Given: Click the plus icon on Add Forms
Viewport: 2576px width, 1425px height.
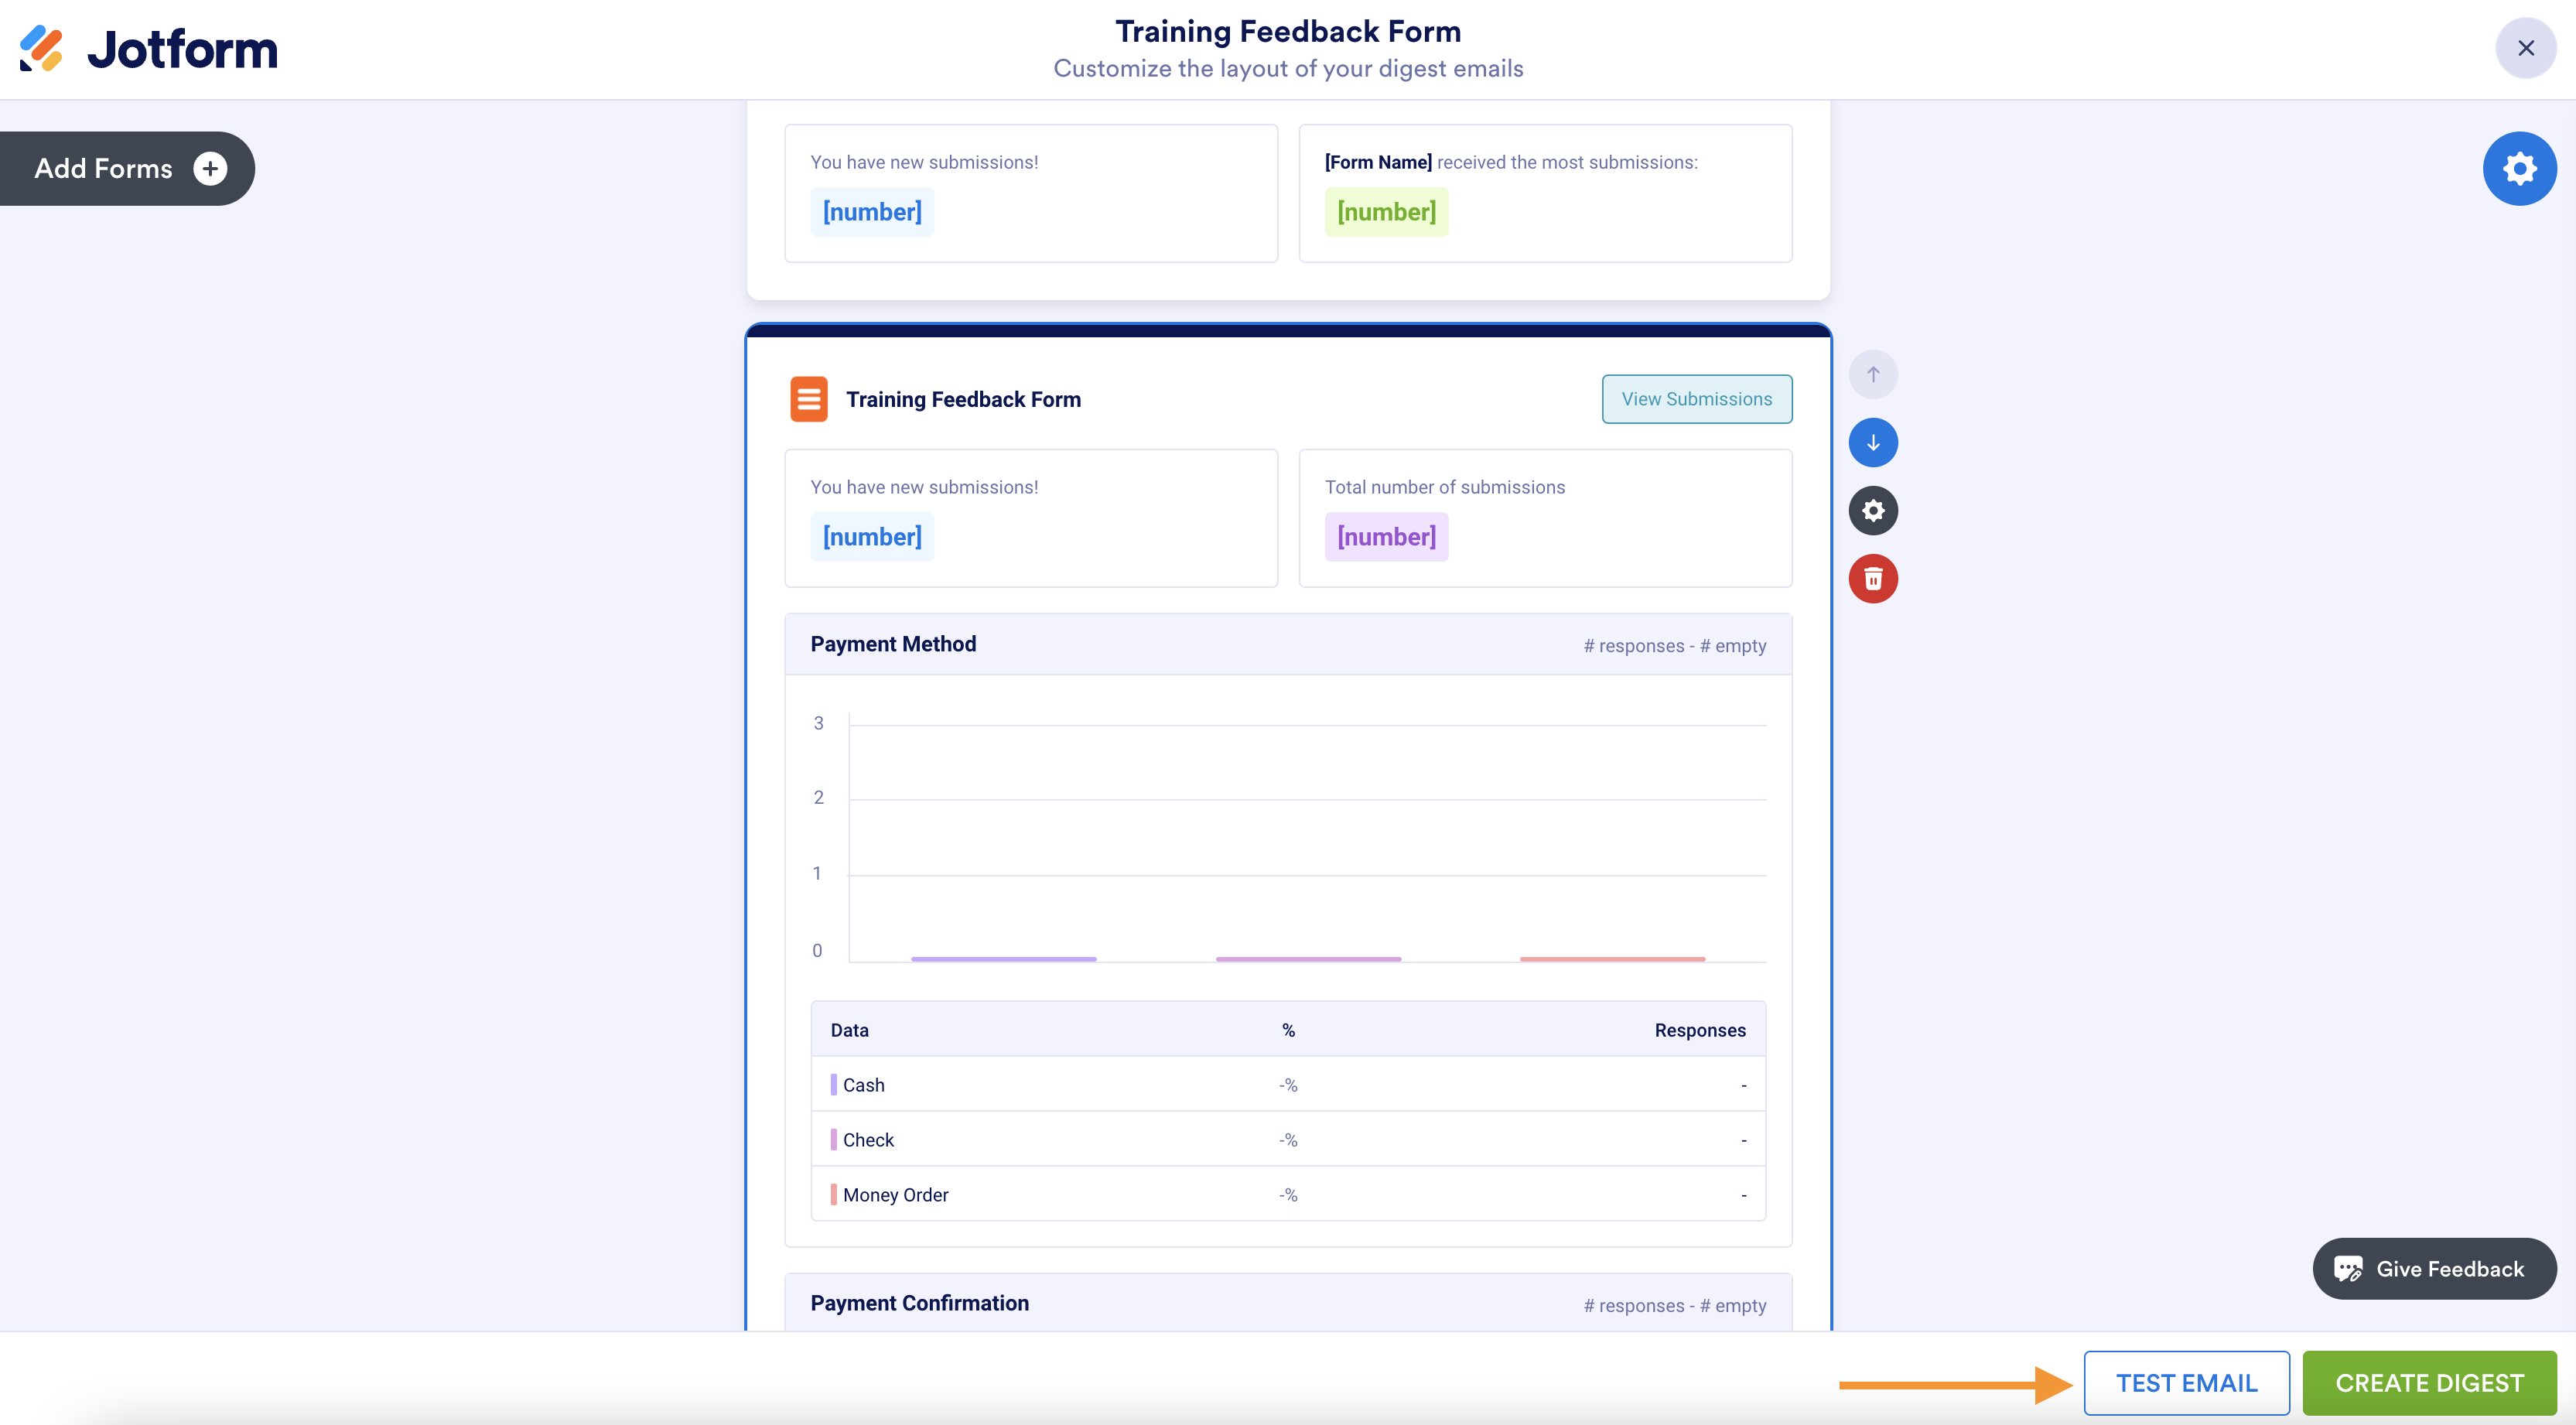Looking at the screenshot, I should click(x=210, y=168).
